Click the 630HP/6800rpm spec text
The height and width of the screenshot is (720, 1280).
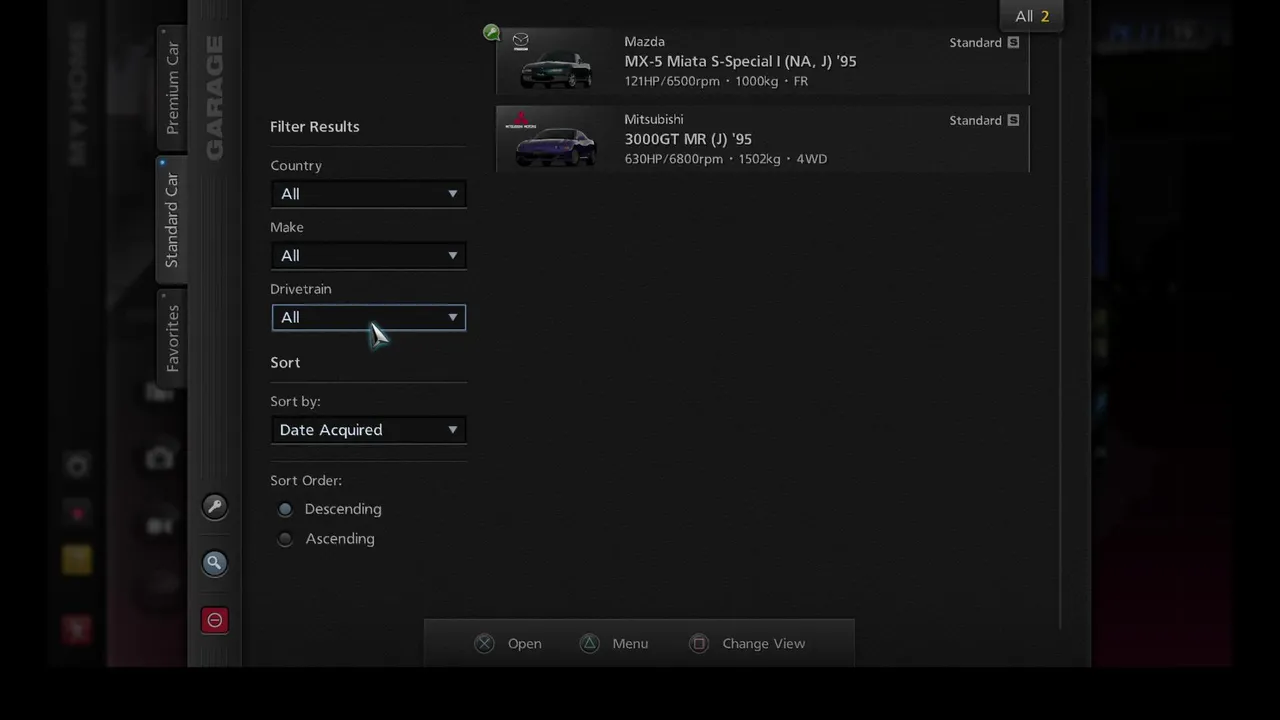[673, 159]
